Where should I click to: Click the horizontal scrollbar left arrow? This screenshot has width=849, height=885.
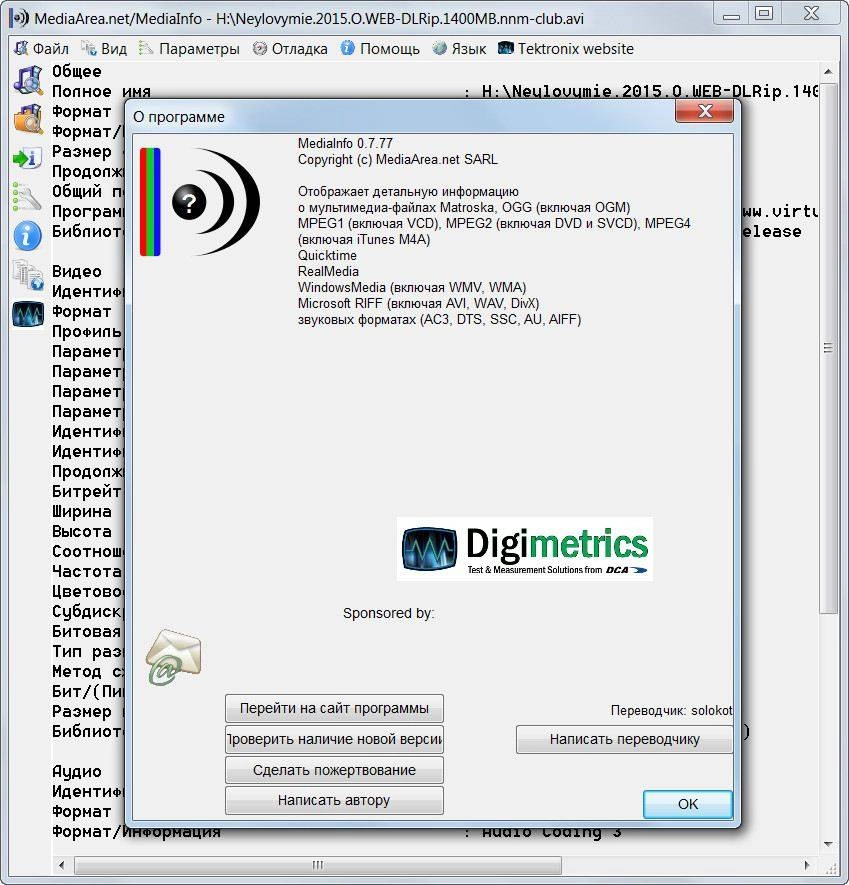point(62,865)
